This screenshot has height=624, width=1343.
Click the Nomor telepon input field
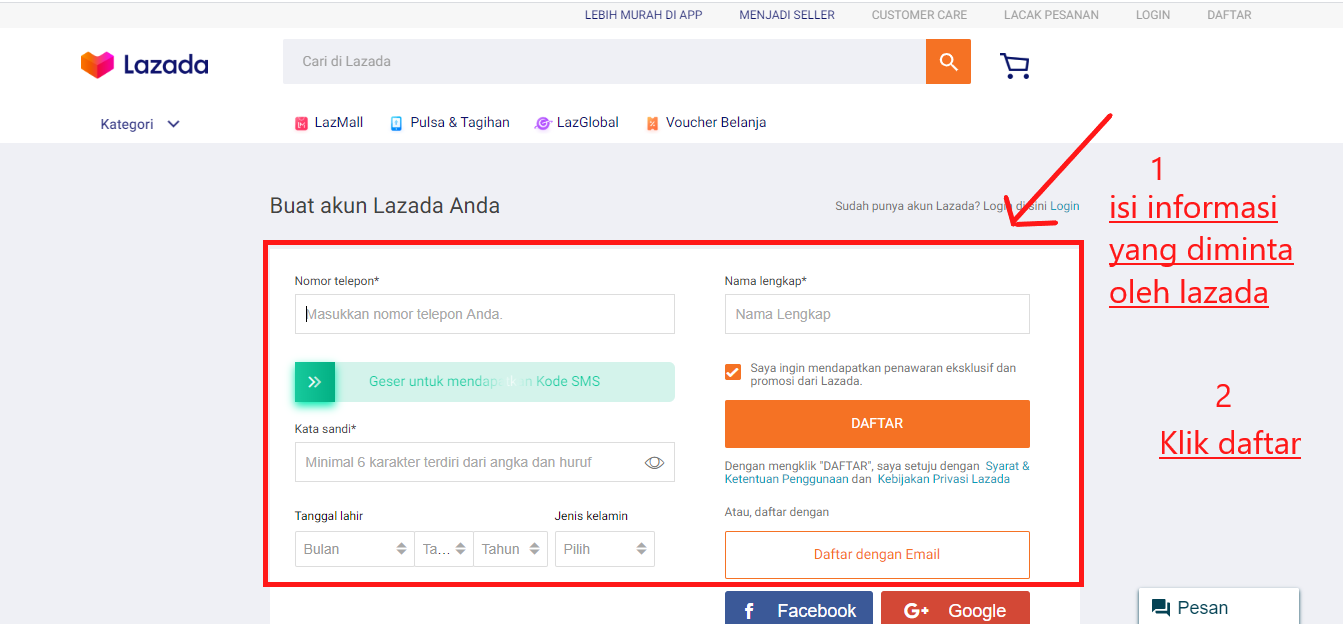(x=485, y=314)
